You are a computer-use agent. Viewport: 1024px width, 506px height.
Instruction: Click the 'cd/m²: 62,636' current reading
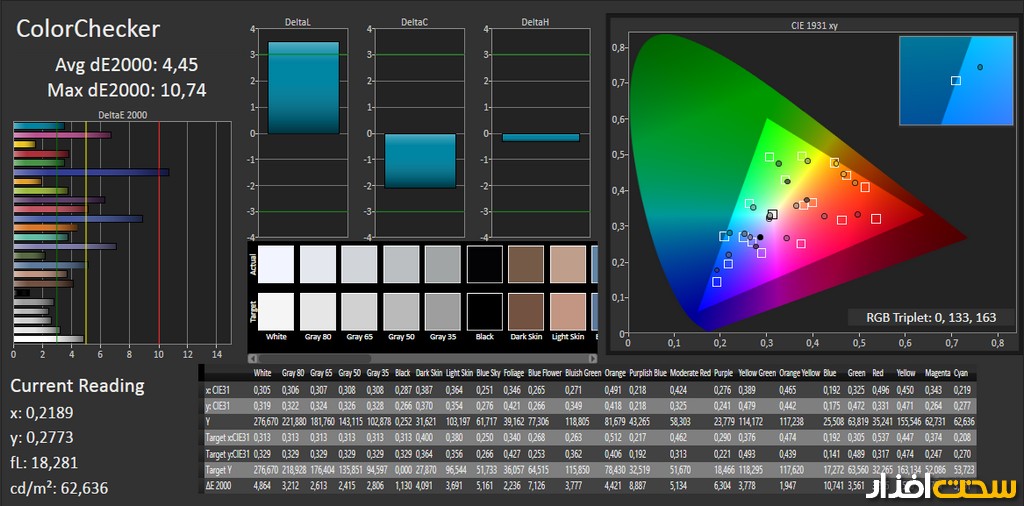click(x=59, y=488)
